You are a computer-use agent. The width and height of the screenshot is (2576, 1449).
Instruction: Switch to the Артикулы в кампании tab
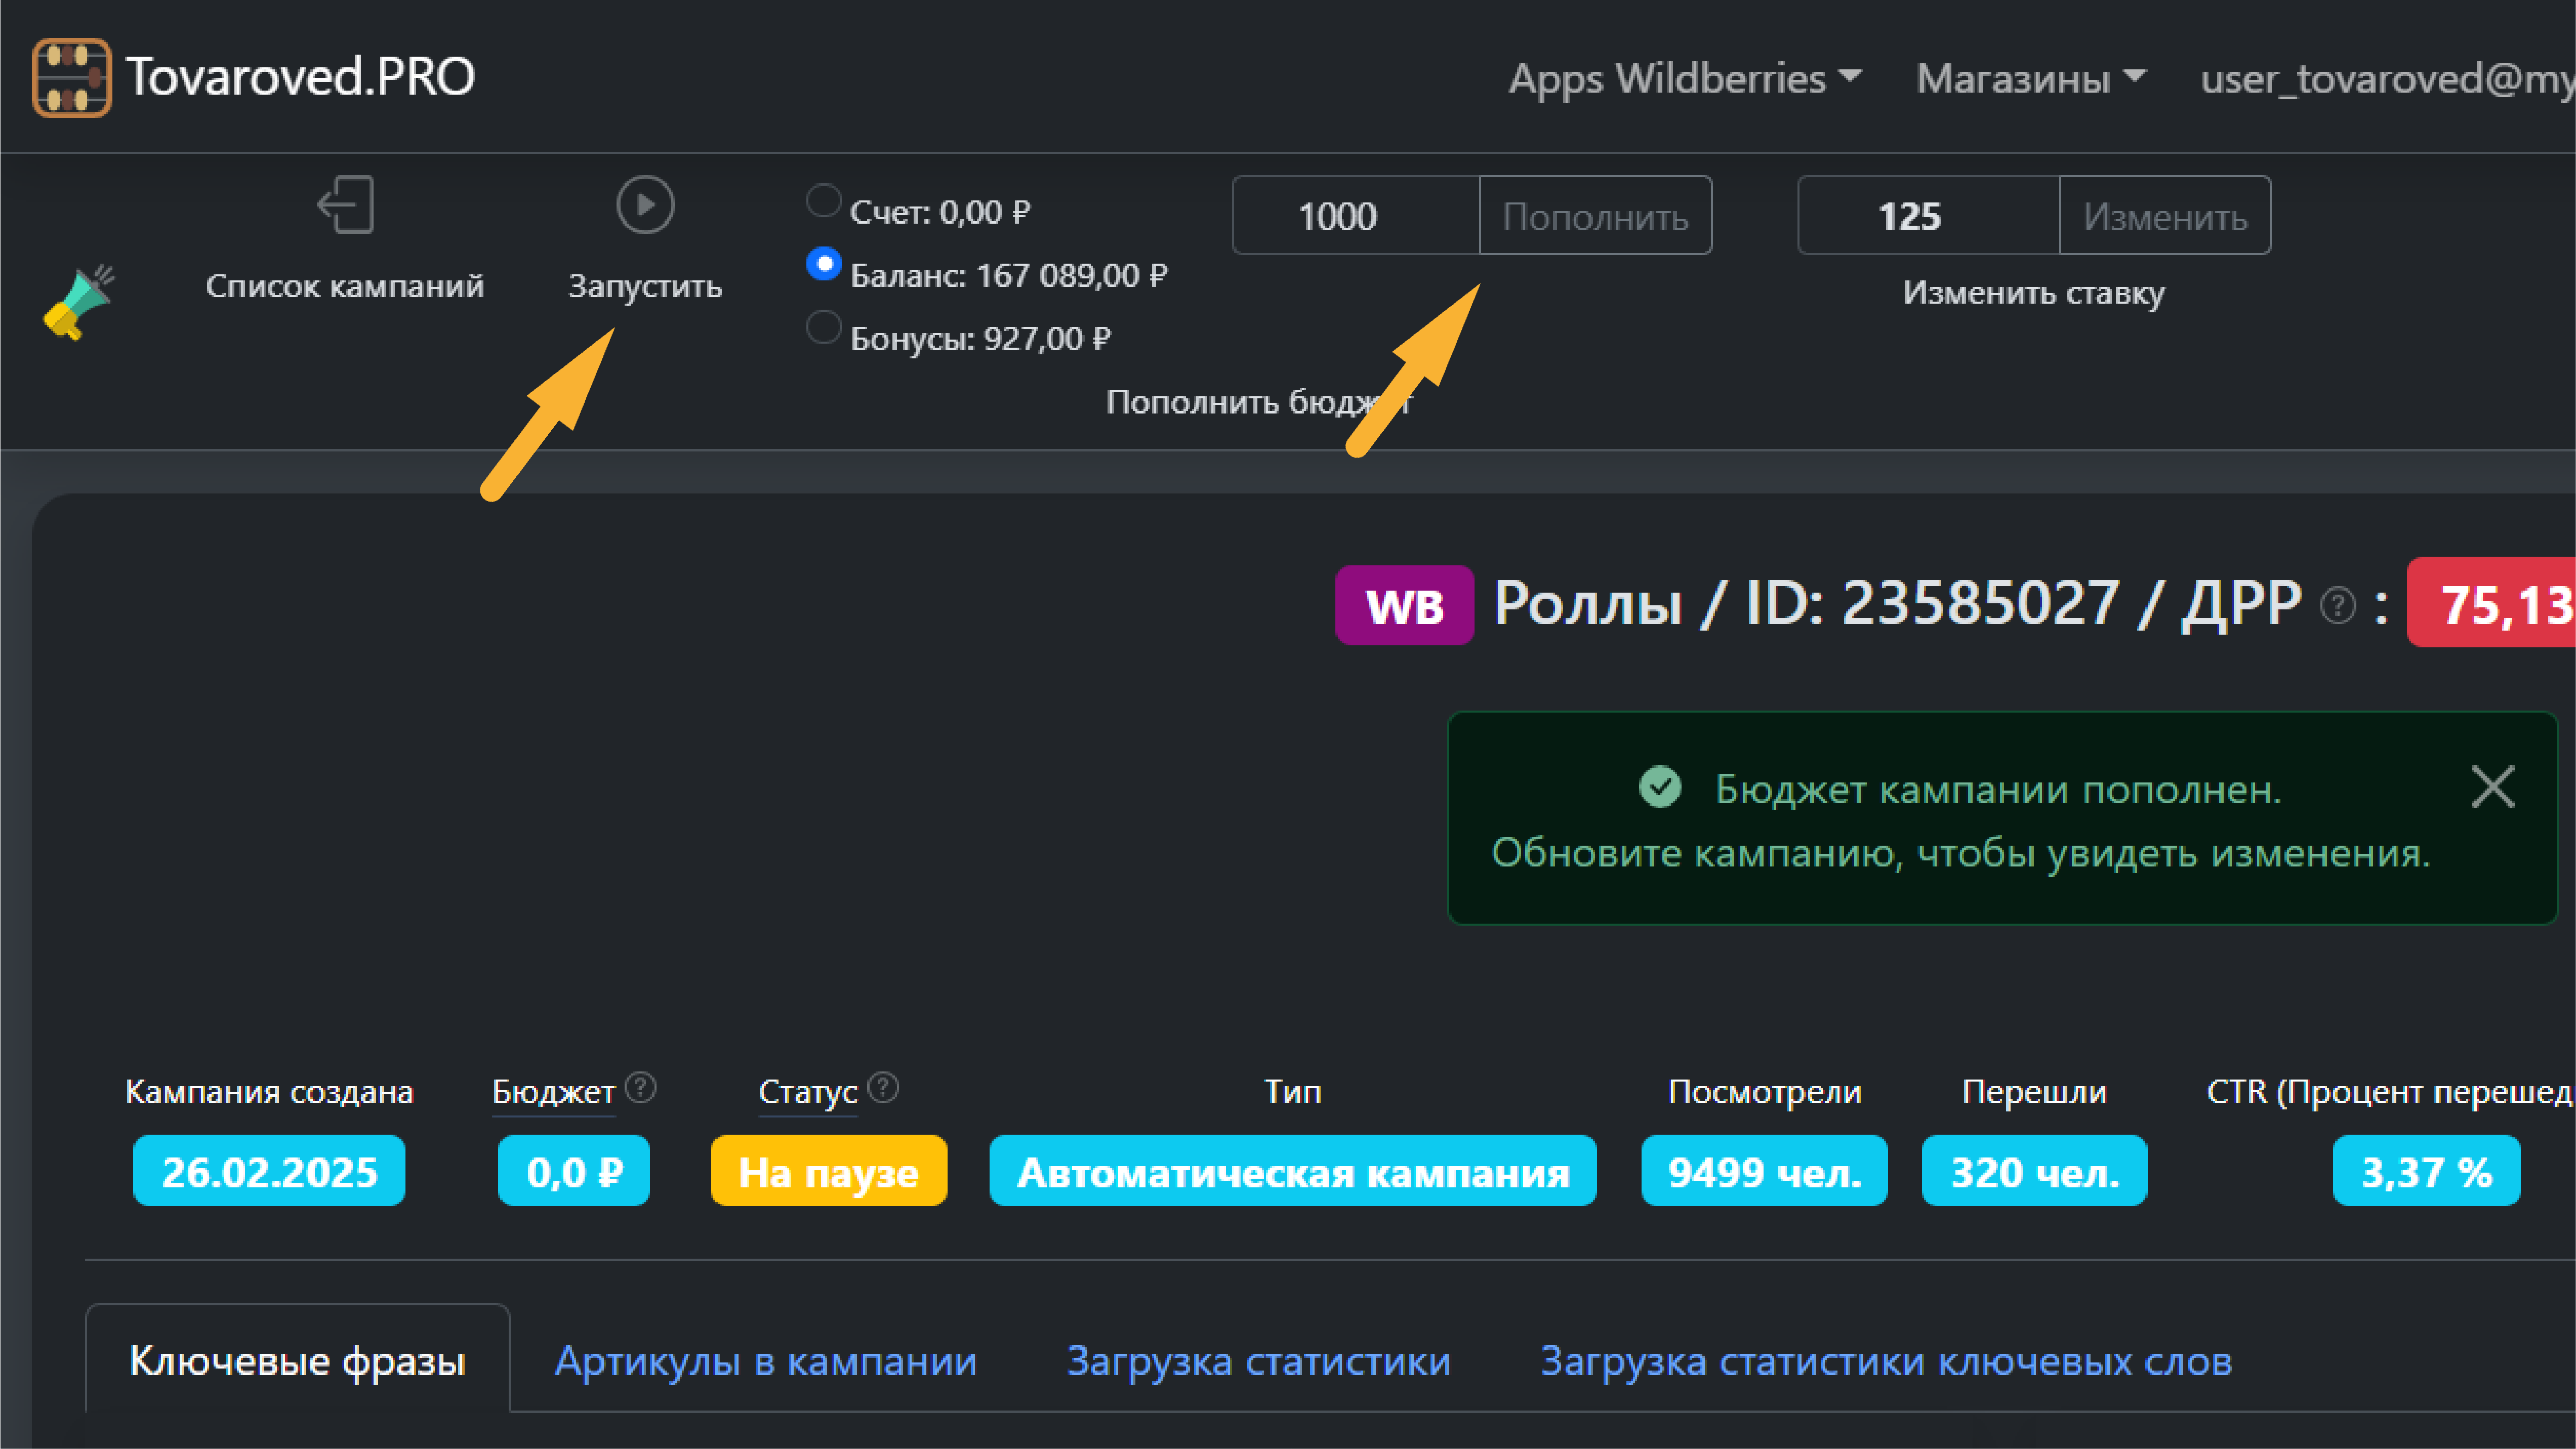766,1361
